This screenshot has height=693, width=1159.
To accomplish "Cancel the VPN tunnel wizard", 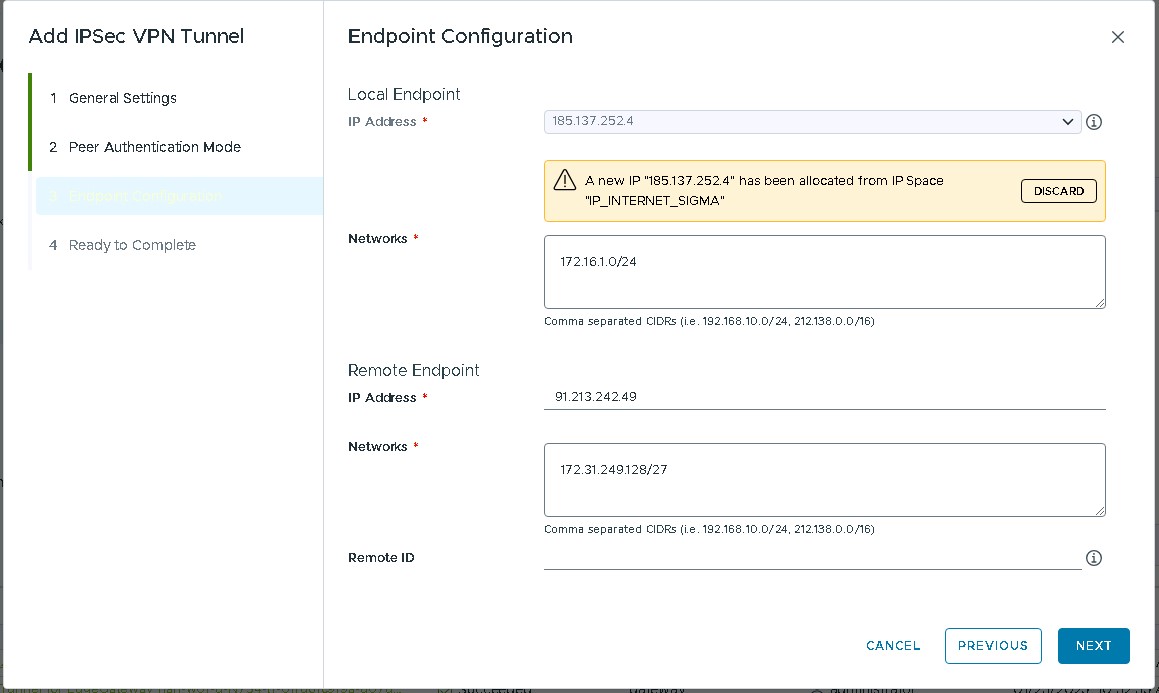I will click(893, 646).
